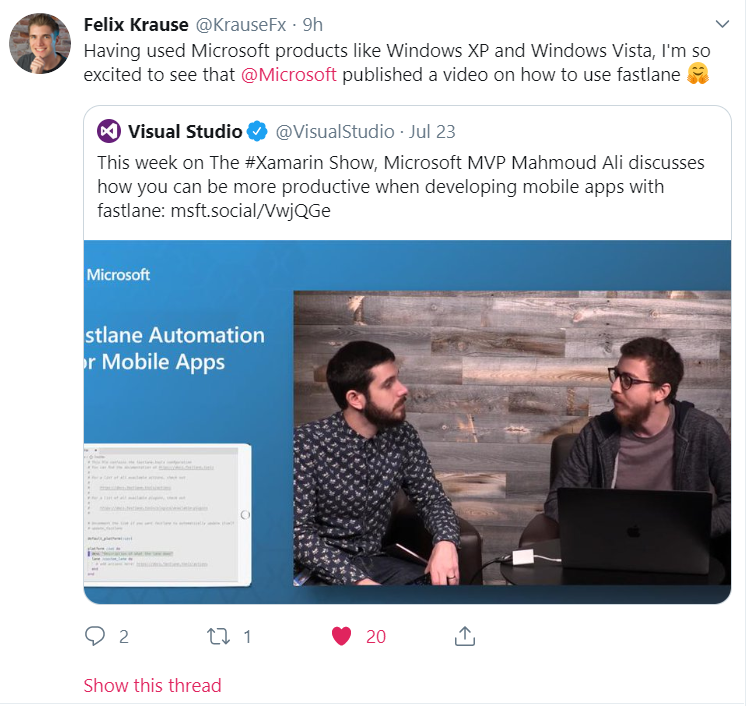Click the video preview of two men

[512, 438]
